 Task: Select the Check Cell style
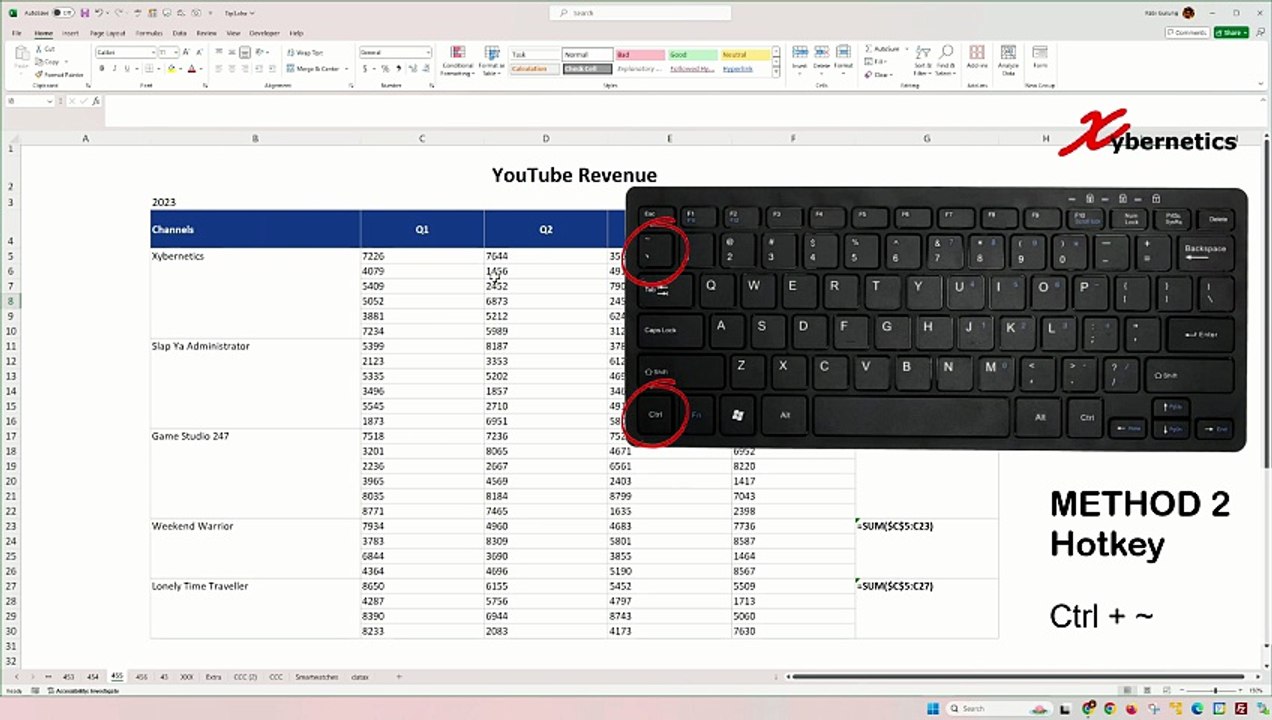(586, 69)
